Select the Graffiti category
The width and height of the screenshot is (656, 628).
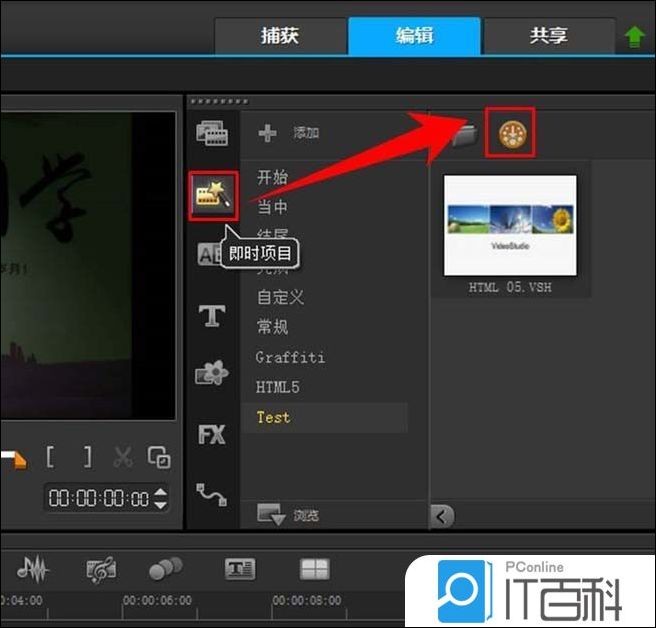pos(290,357)
